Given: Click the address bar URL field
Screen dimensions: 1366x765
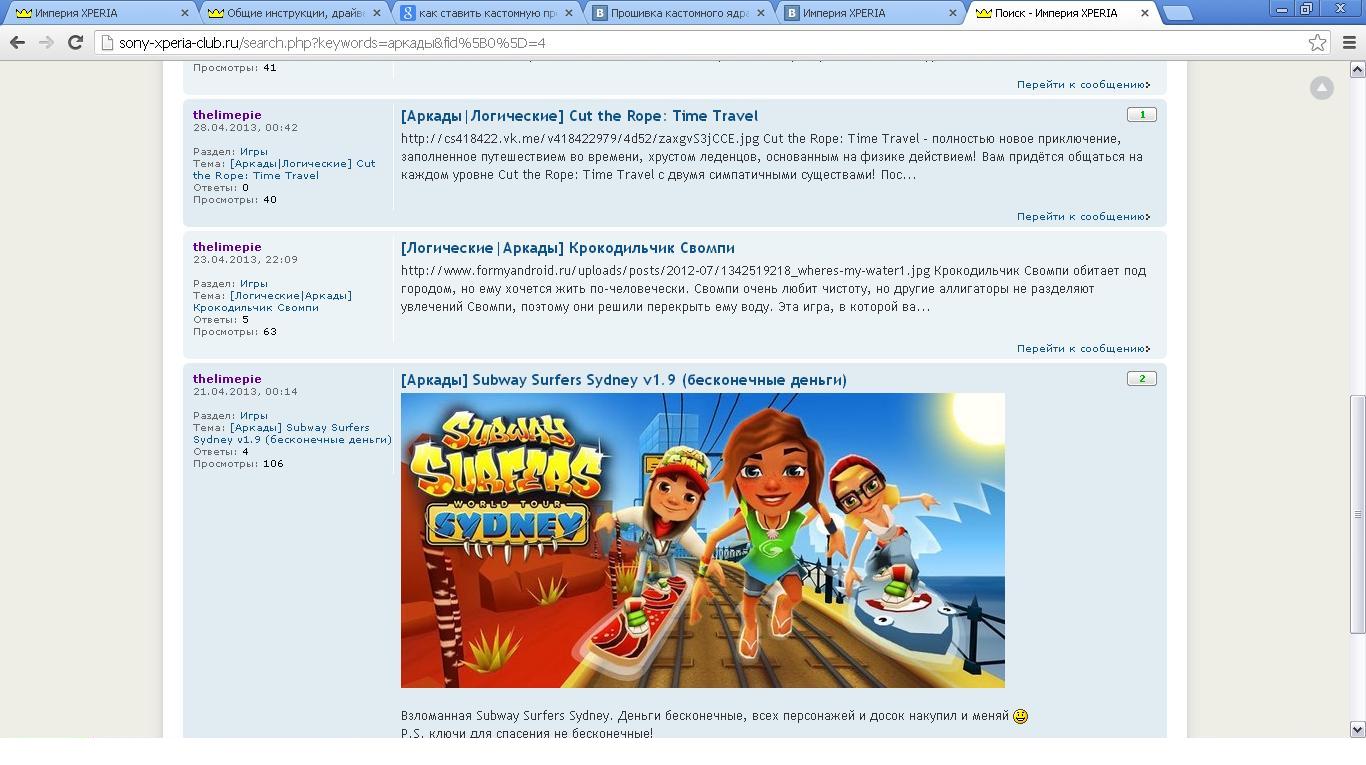Looking at the screenshot, I should pos(700,43).
